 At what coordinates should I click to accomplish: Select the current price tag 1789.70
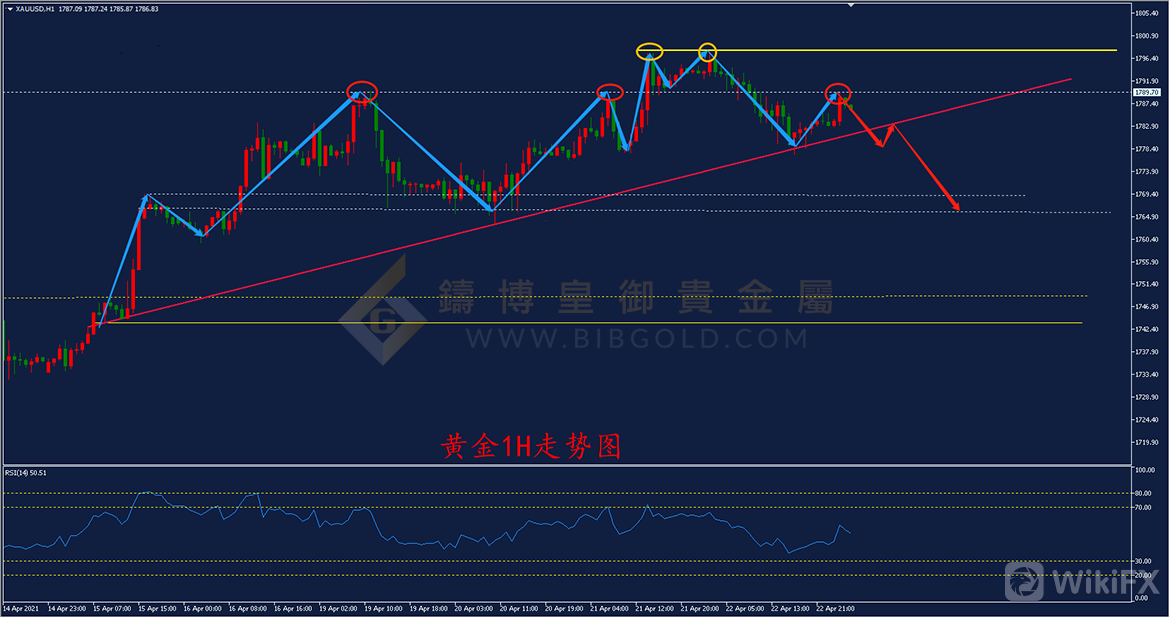coord(1146,92)
